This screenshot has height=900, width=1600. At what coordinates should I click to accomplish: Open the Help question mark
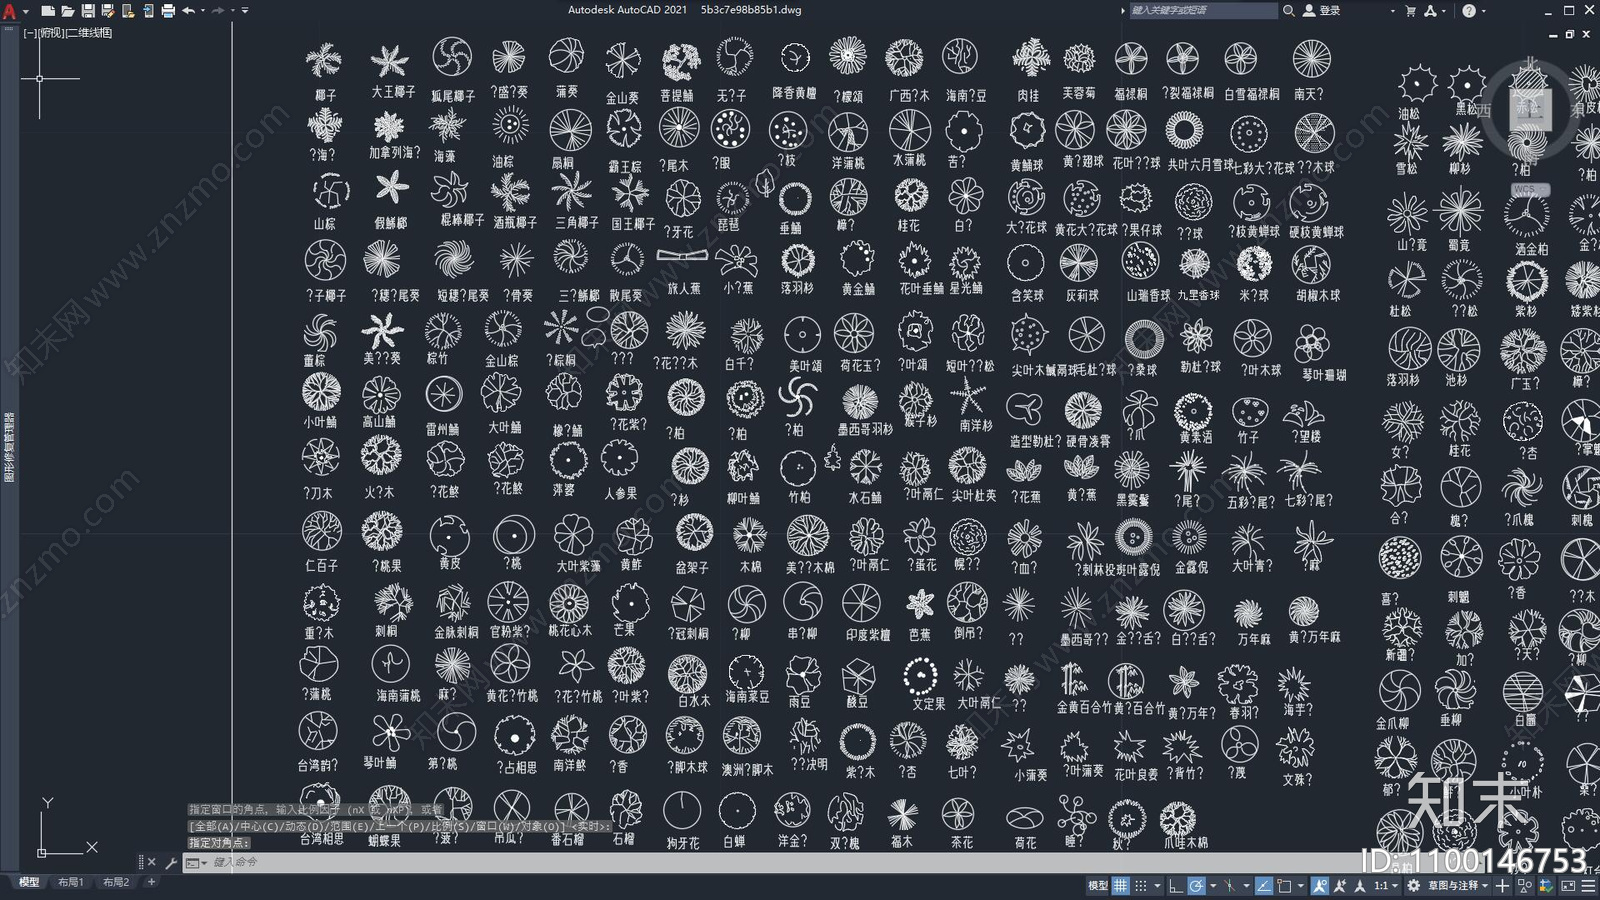1469,10
